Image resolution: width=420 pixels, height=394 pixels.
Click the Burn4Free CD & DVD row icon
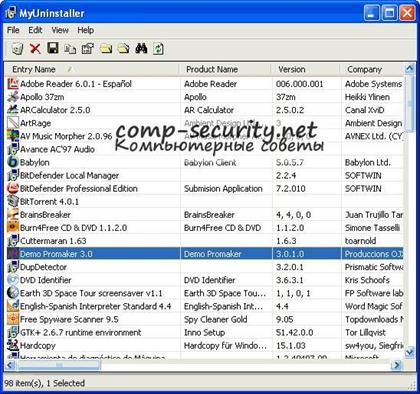pyautogui.click(x=13, y=228)
